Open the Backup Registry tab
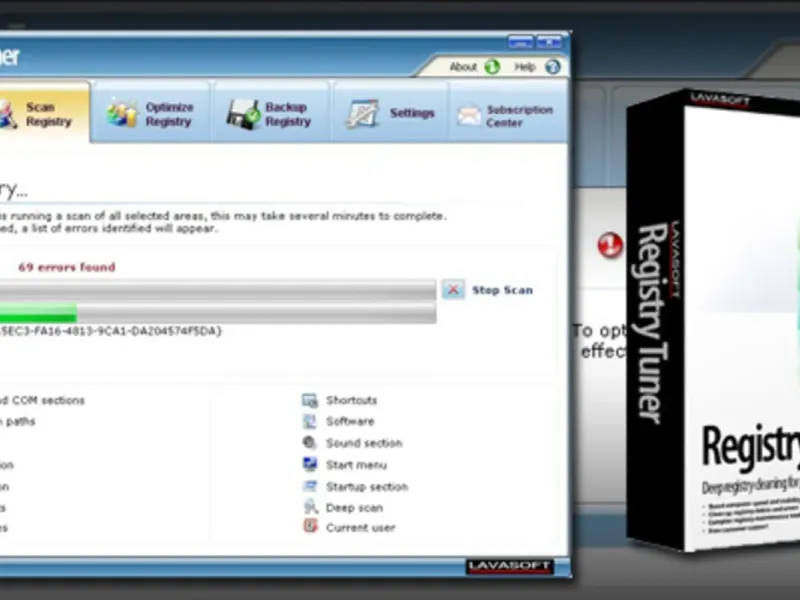Image resolution: width=800 pixels, height=600 pixels. [270, 114]
